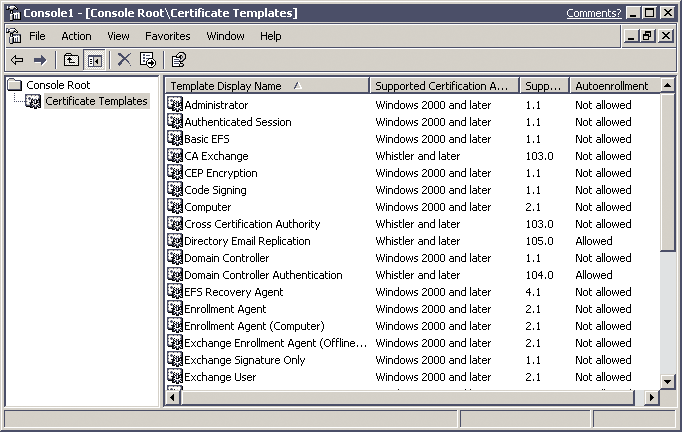
Task: Open the Help toolbar icon
Action: [x=178, y=60]
